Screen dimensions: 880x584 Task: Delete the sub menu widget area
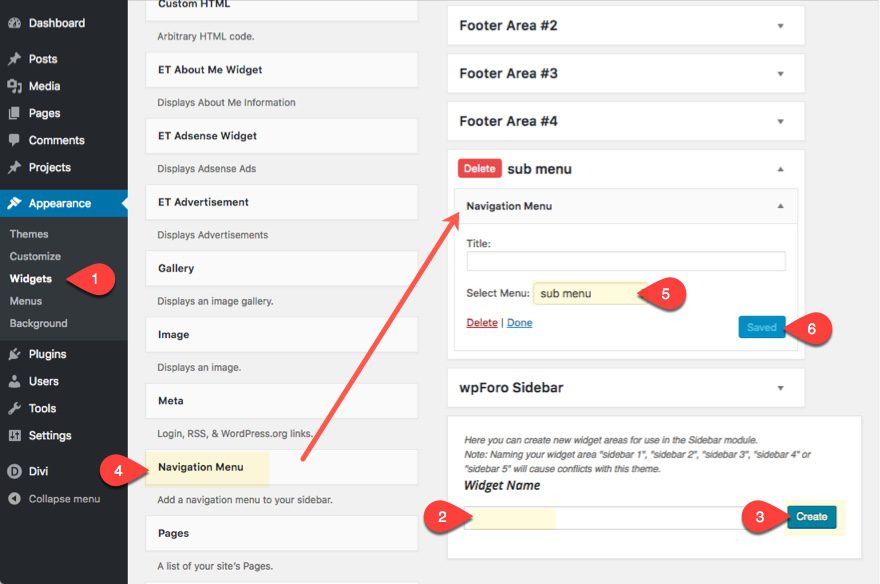479,169
